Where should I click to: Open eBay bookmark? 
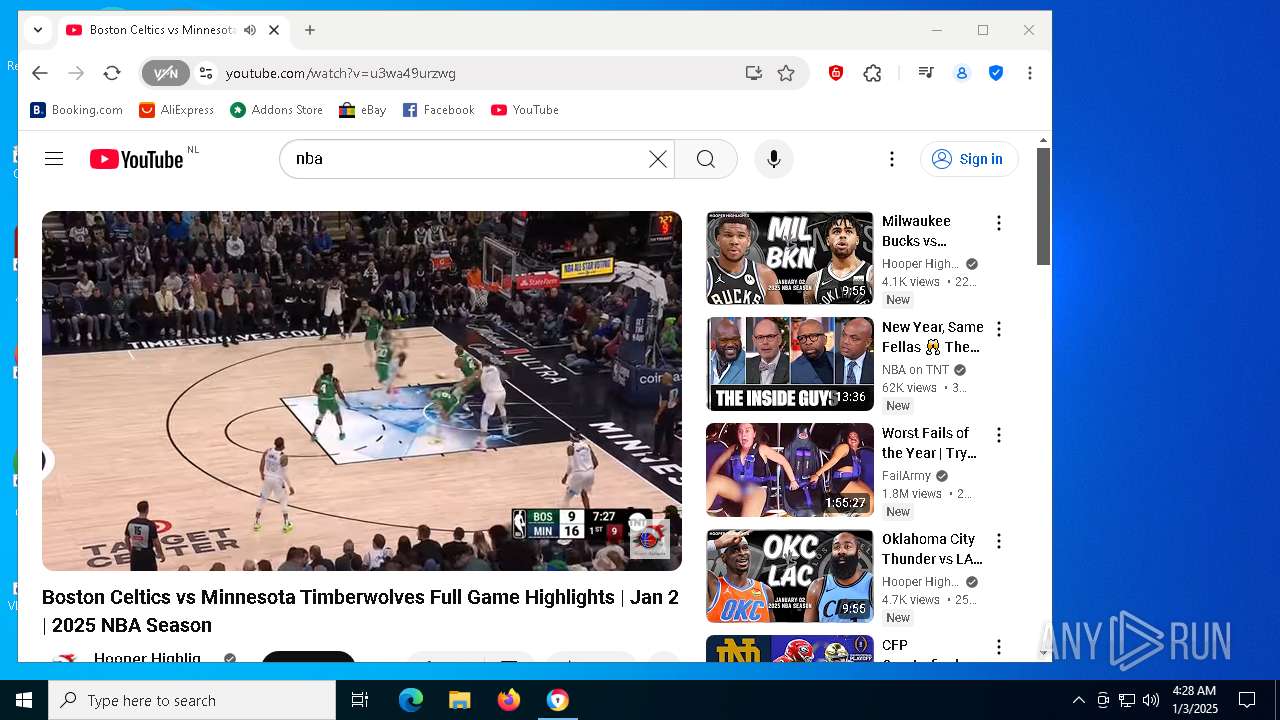[x=363, y=110]
